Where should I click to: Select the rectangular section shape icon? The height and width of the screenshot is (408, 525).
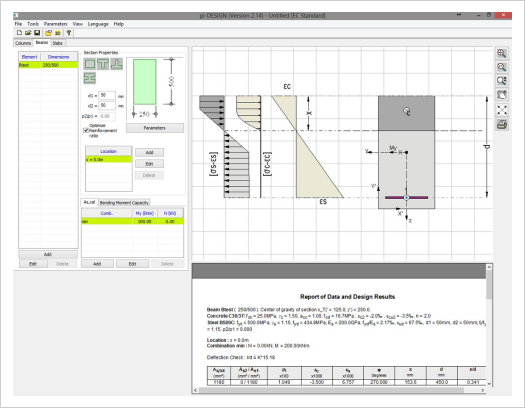89,64
